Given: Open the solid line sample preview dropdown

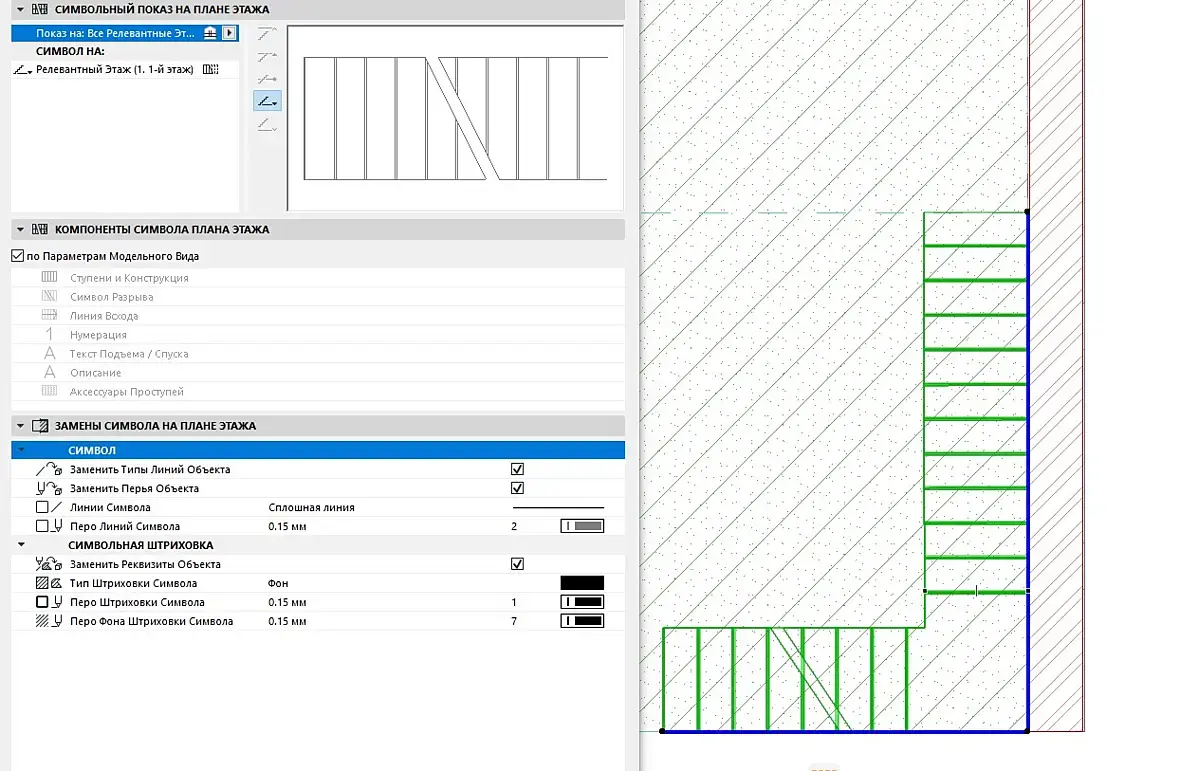Looking at the screenshot, I should point(558,507).
